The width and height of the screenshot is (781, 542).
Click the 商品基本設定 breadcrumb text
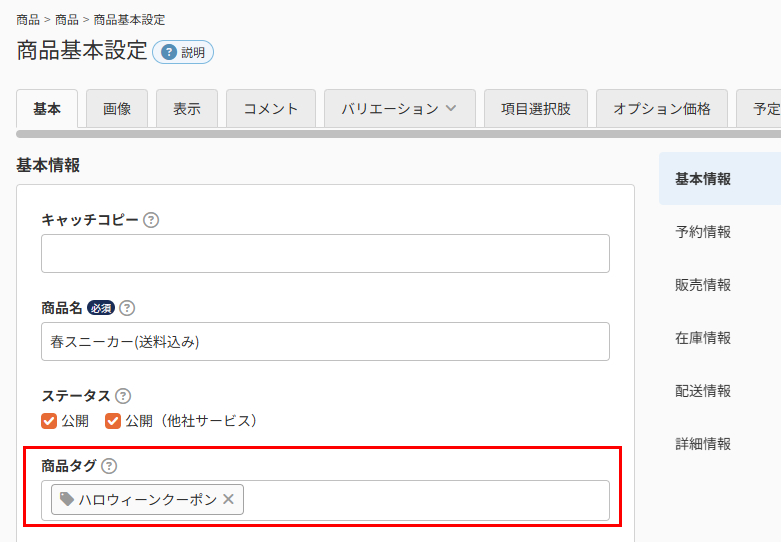point(130,20)
